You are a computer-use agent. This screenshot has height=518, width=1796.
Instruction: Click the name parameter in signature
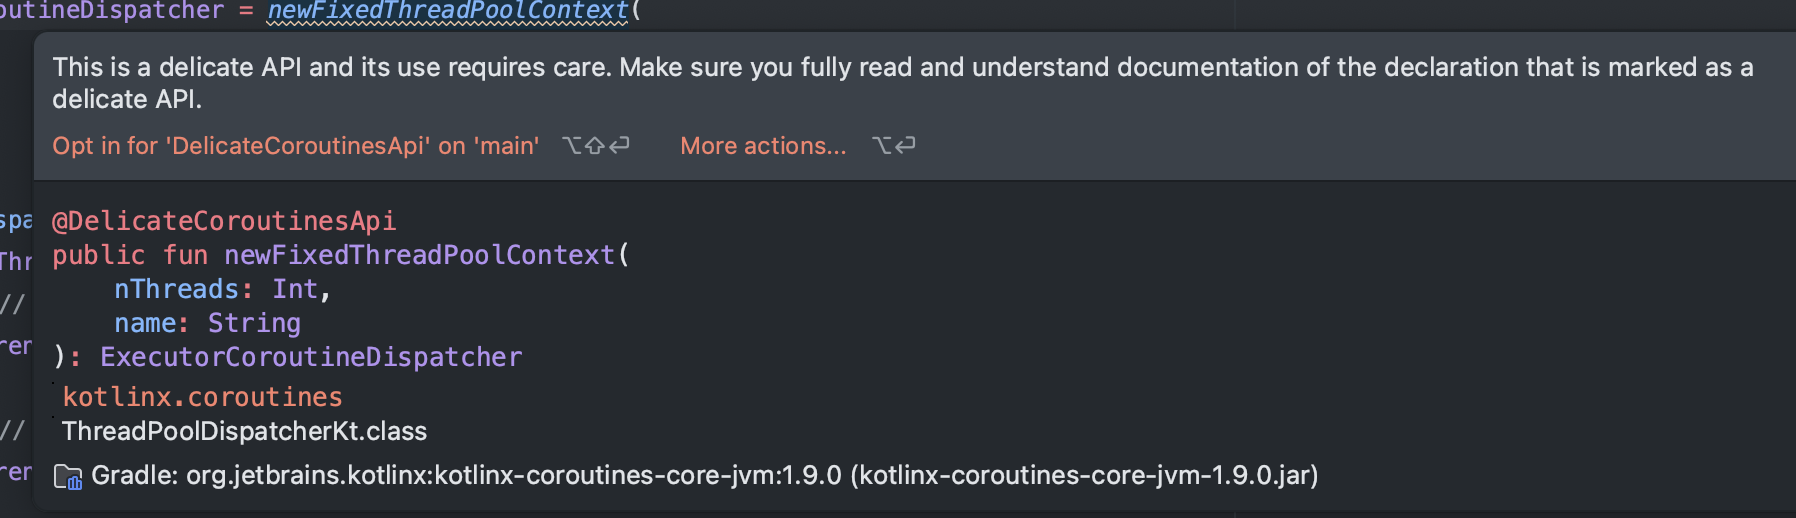[145, 323]
